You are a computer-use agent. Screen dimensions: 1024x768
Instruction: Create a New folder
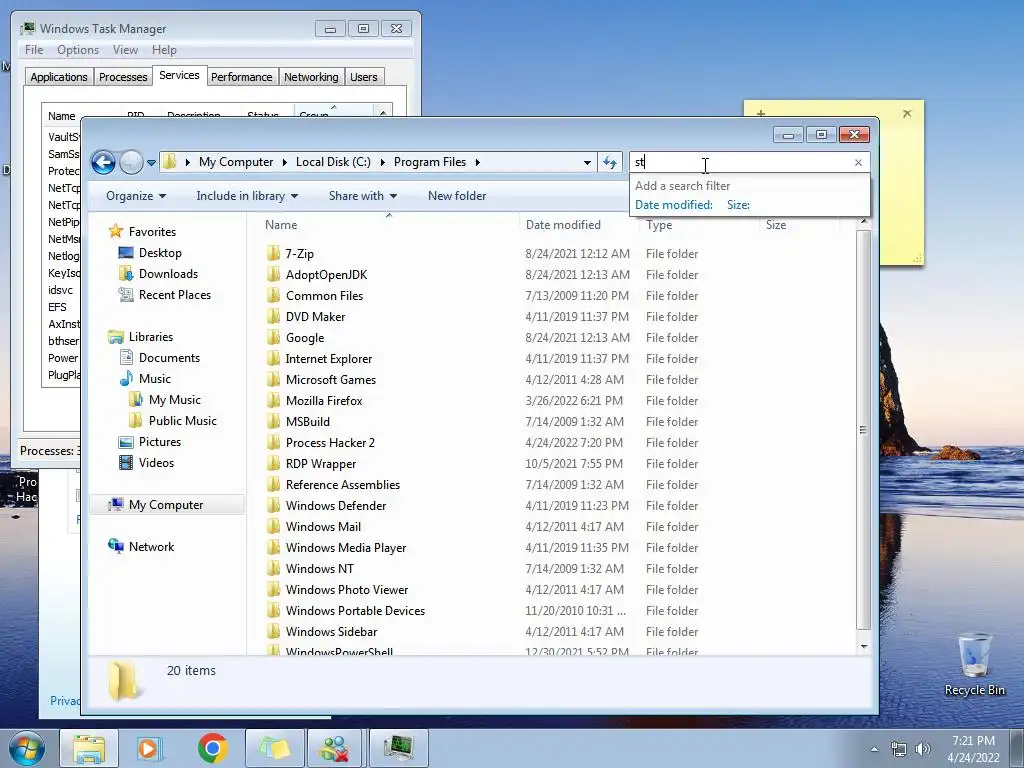tap(456, 196)
